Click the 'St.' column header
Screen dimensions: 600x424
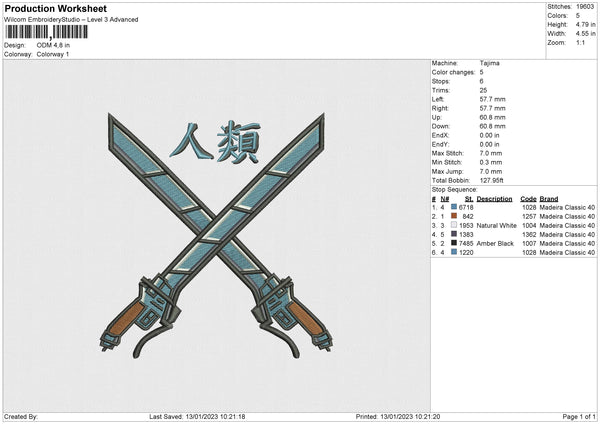coord(469,199)
